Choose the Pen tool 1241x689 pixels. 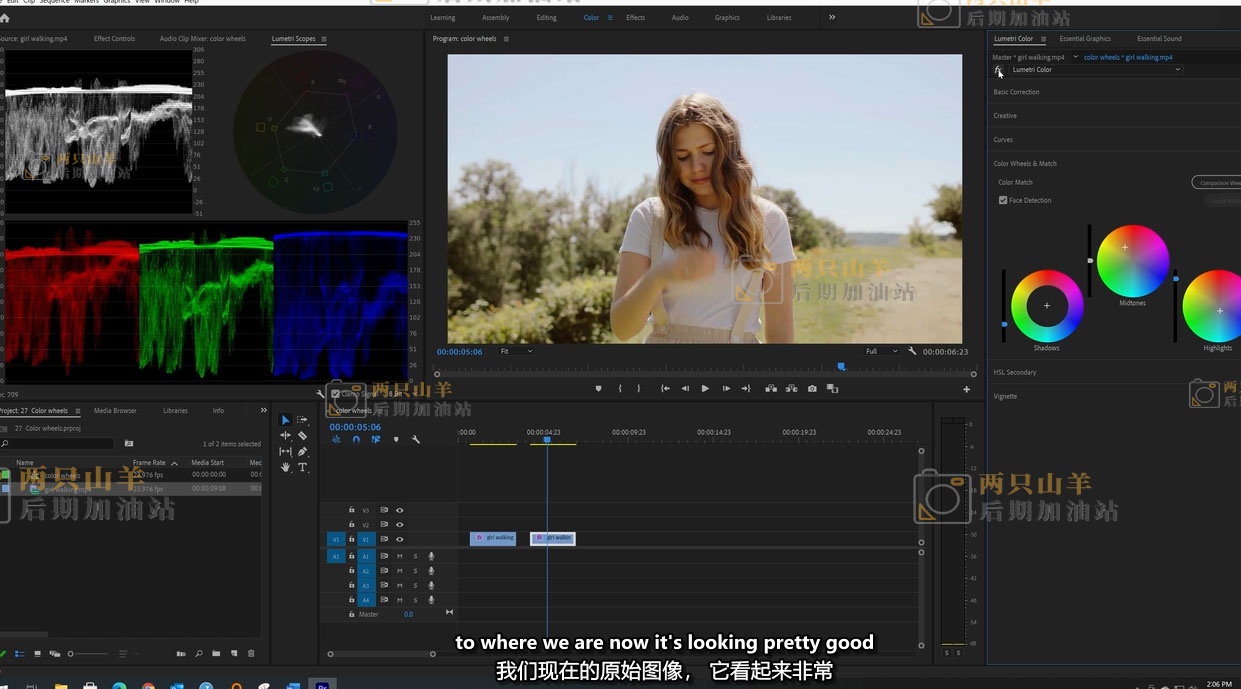(302, 452)
